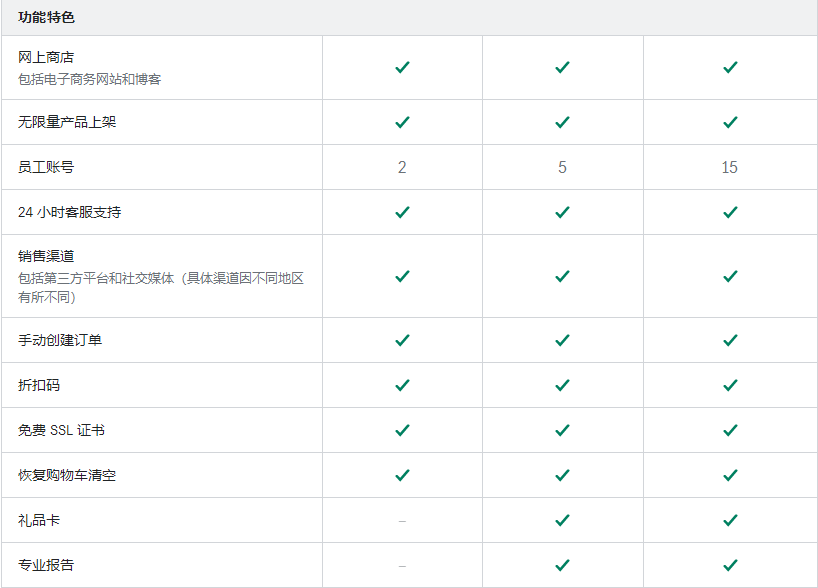Click the 免费 SSL 证书 checkmark in the first column
Viewport: 818px width, 588px height.
[402, 430]
